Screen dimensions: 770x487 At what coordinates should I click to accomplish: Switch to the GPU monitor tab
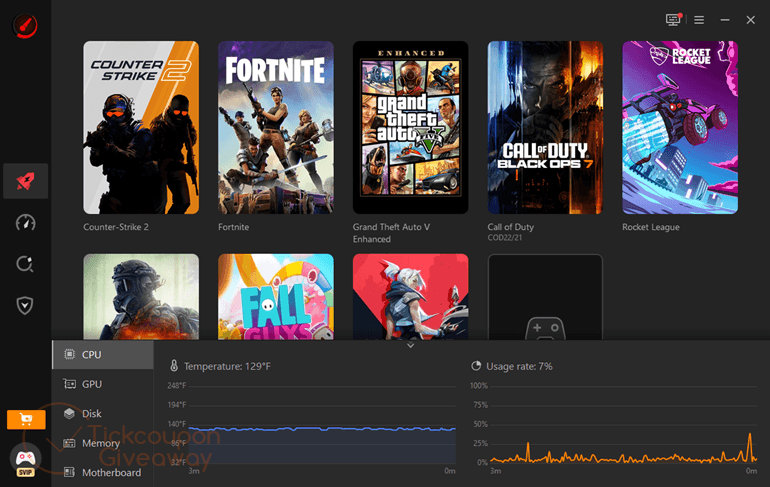[103, 384]
